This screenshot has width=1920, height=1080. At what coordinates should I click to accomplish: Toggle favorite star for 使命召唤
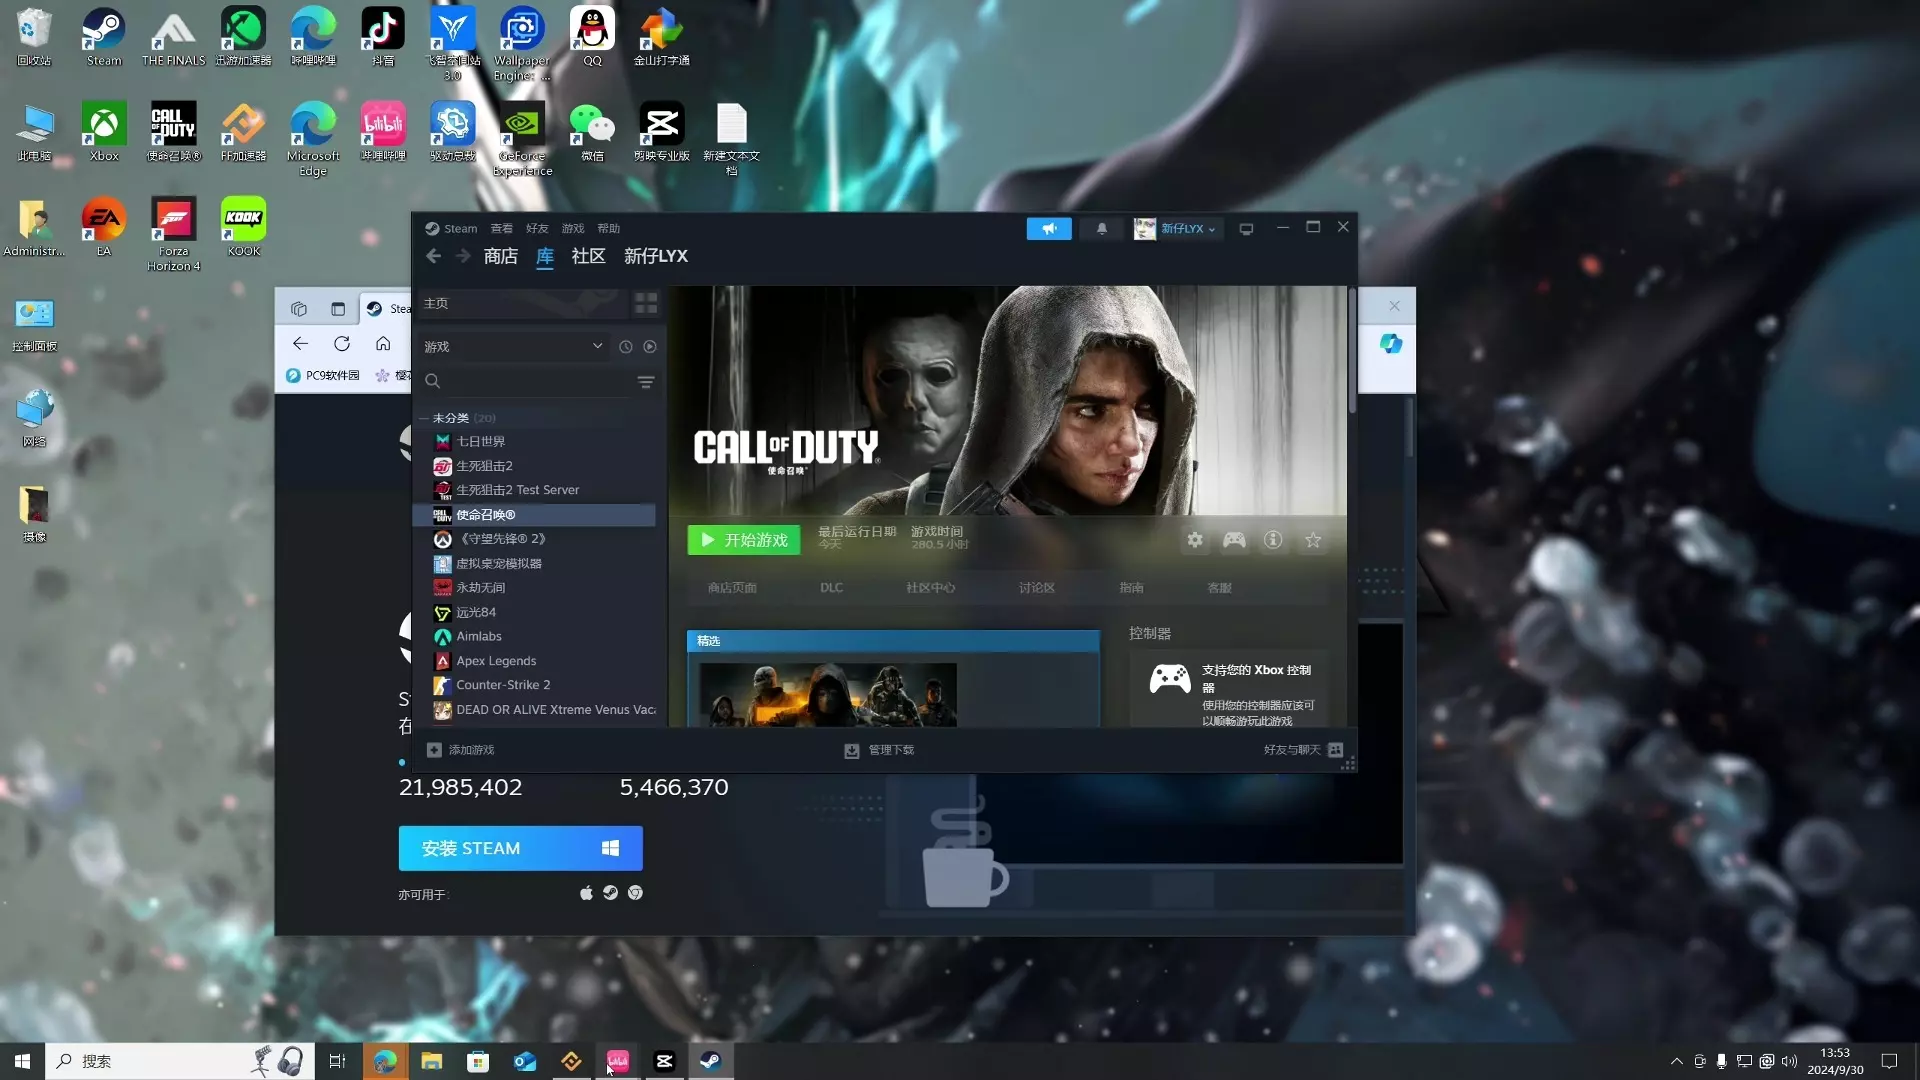coord(1313,540)
